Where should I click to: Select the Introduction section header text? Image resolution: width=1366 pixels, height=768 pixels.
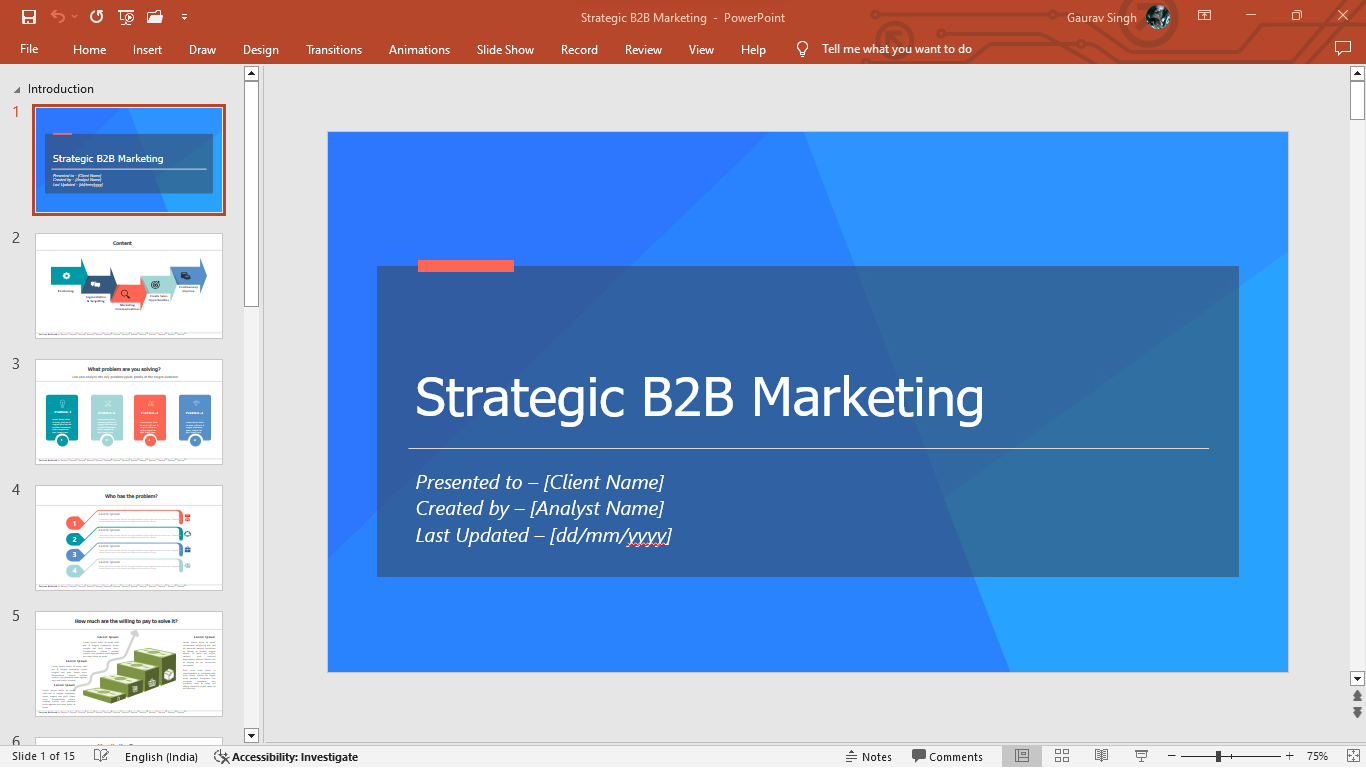click(x=61, y=89)
